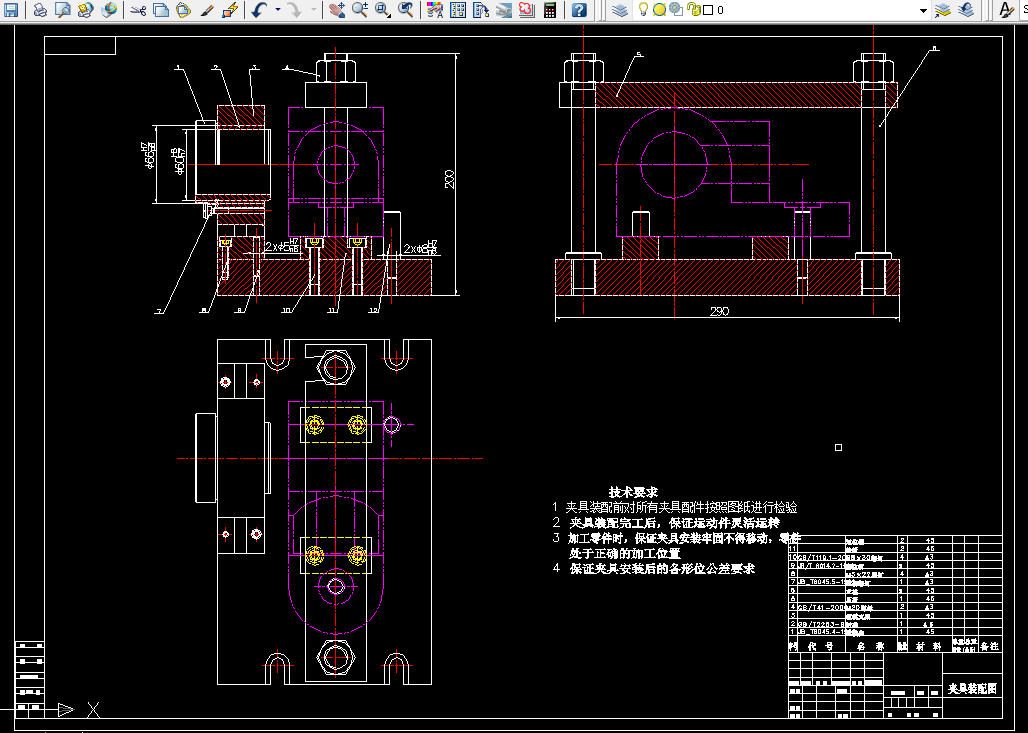Open the Text Style icon

tap(1006, 10)
